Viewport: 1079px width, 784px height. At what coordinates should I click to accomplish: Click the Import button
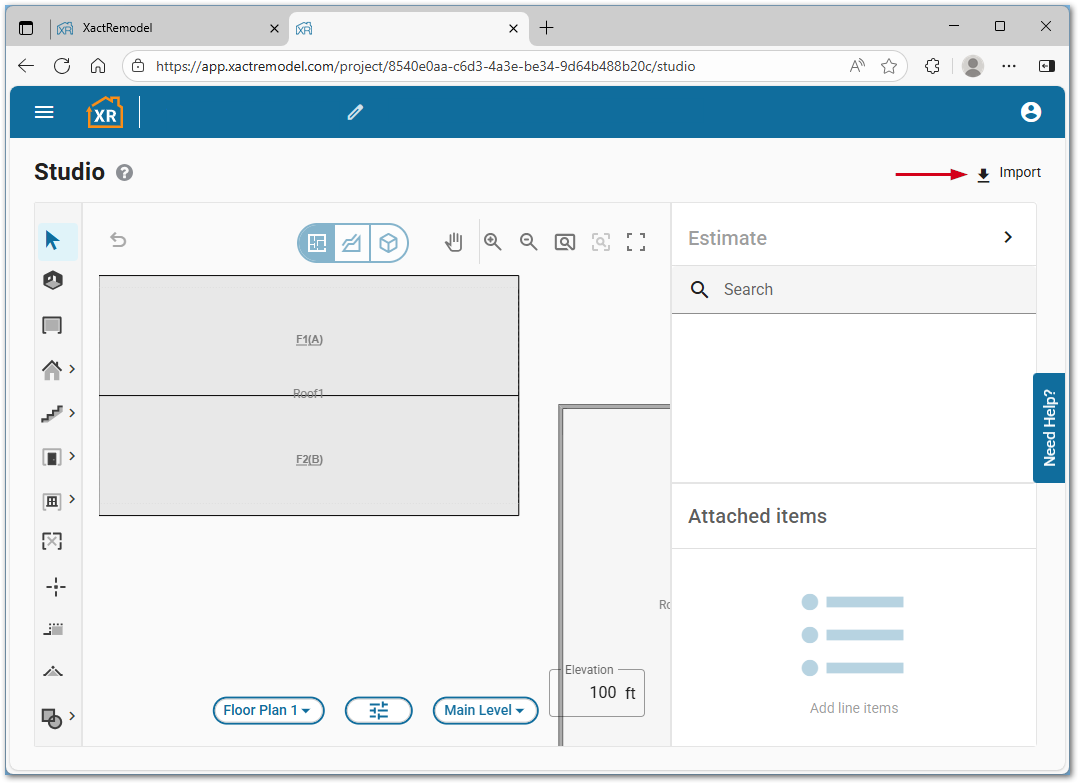click(x=1009, y=173)
